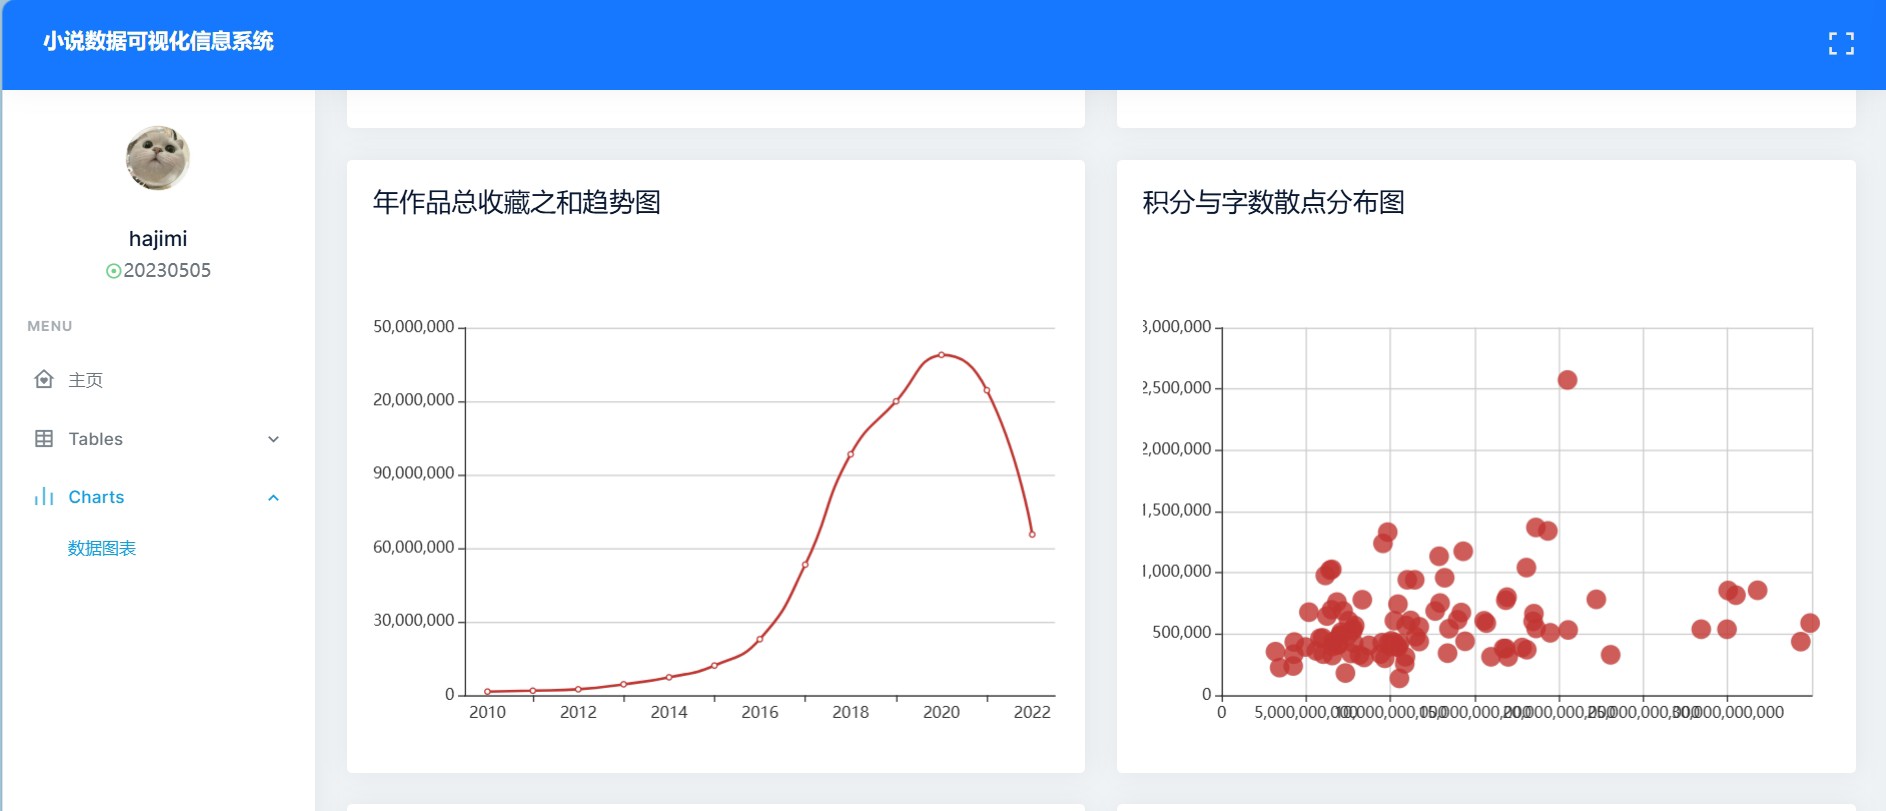The image size is (1886, 811).
Task: Click the MENU section label
Action: point(50,326)
